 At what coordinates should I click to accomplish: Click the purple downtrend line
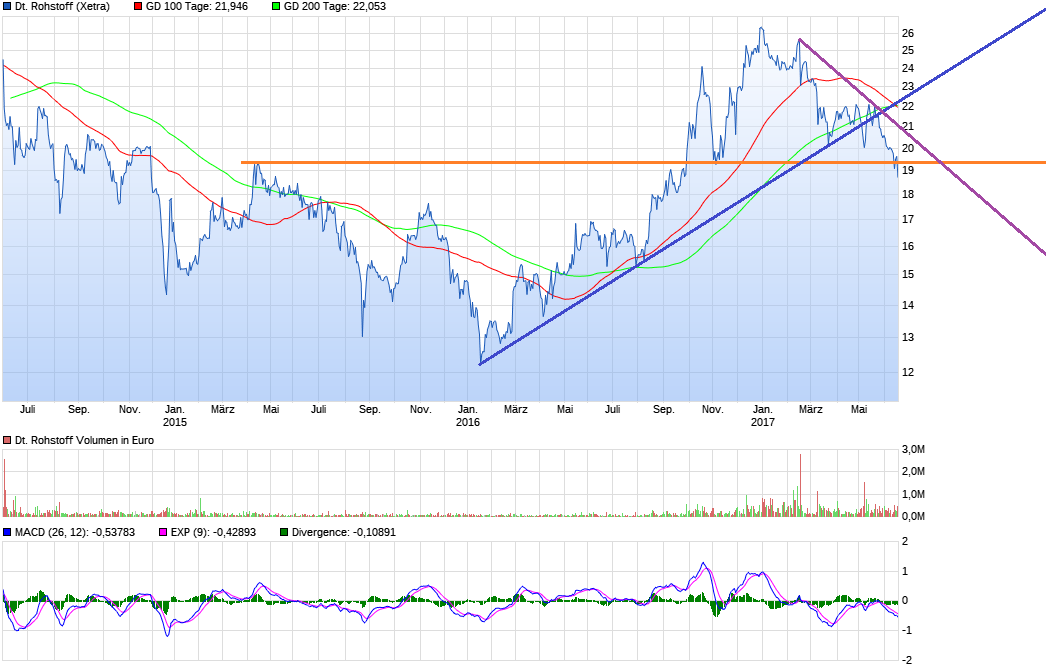(923, 146)
